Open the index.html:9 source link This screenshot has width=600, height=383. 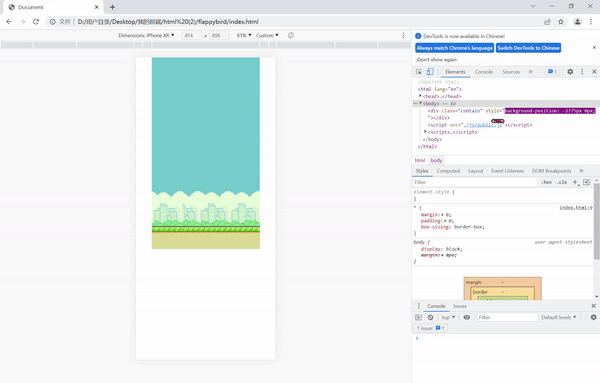[x=576, y=208]
